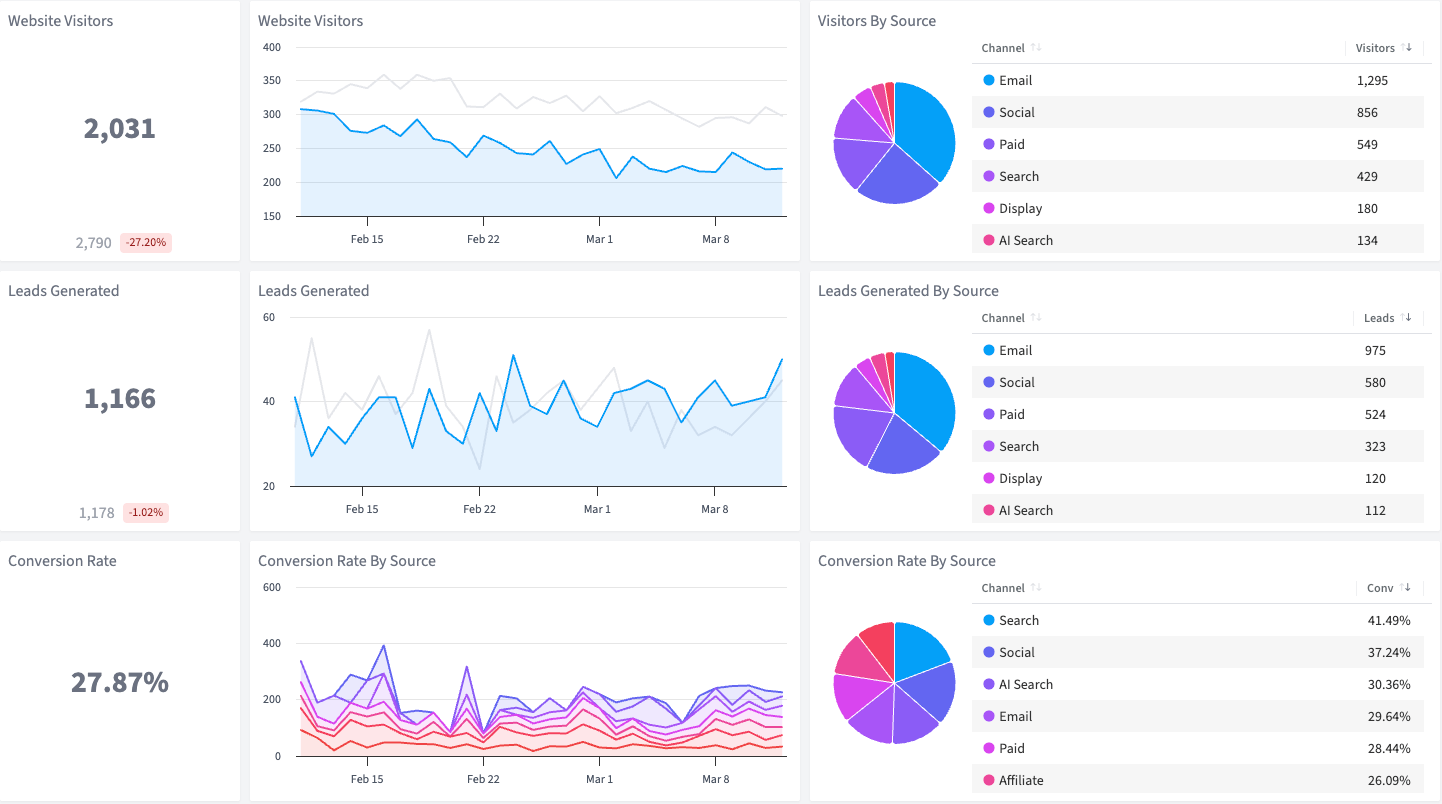
Task: Click the dot beside Email at 29.64% conversion
Action: point(989,716)
